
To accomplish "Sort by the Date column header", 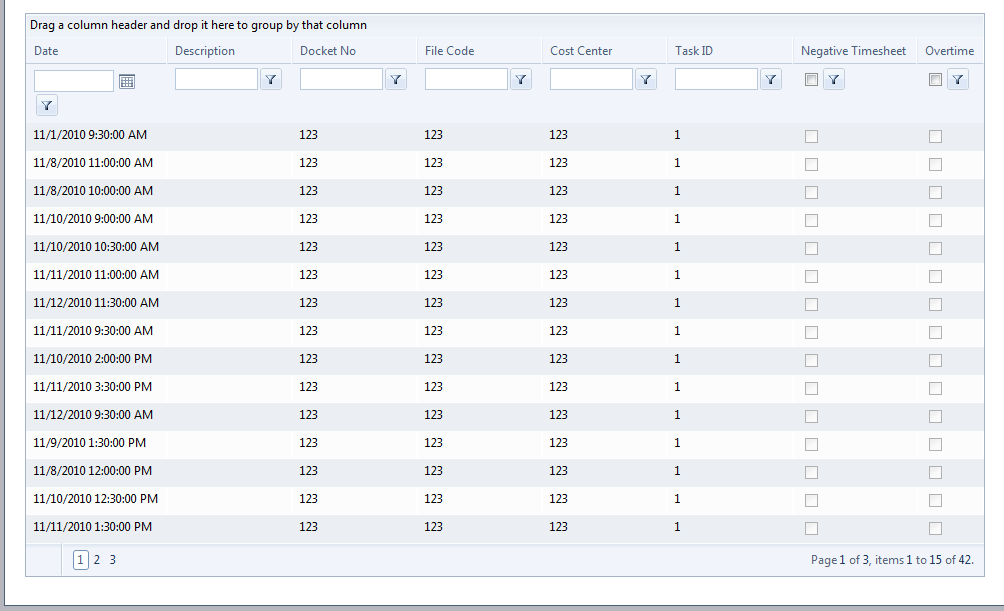I will 46,51.
